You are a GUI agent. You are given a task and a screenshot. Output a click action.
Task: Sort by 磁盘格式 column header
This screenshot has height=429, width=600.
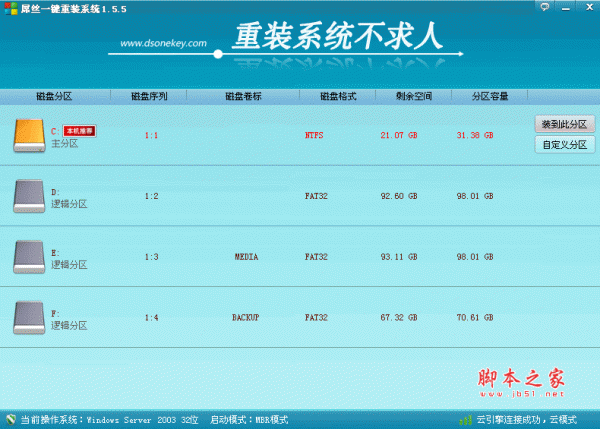[x=338, y=96]
